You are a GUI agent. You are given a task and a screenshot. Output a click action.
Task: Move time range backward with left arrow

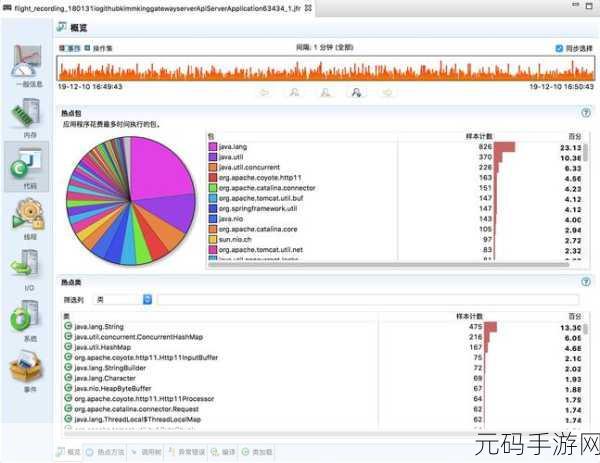(x=264, y=92)
